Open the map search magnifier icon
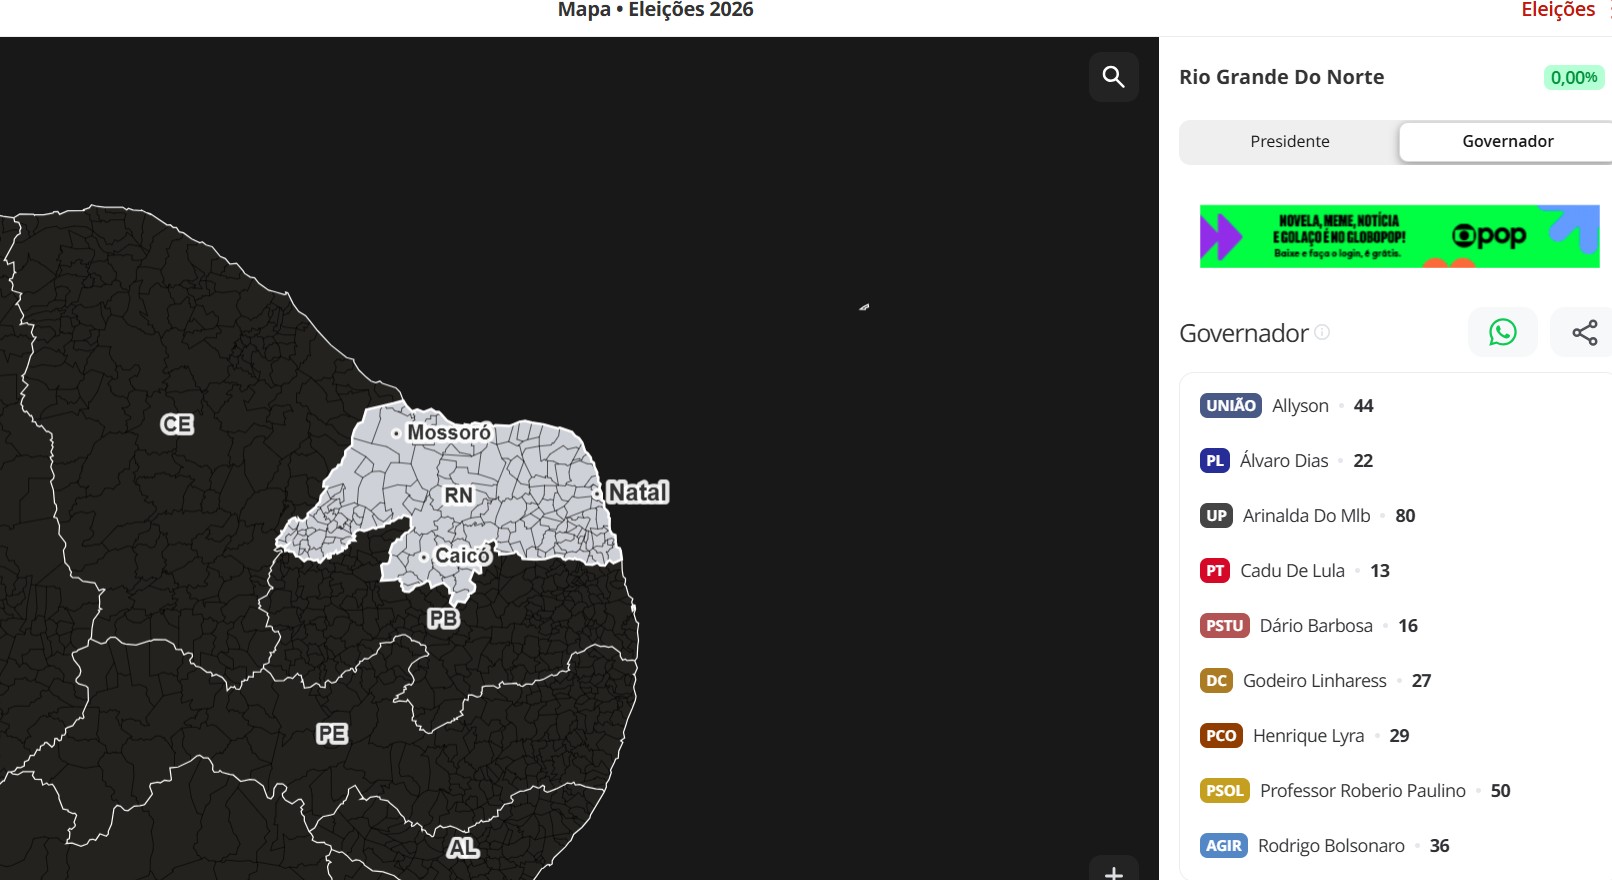Viewport: 1612px width, 880px height. click(1113, 77)
